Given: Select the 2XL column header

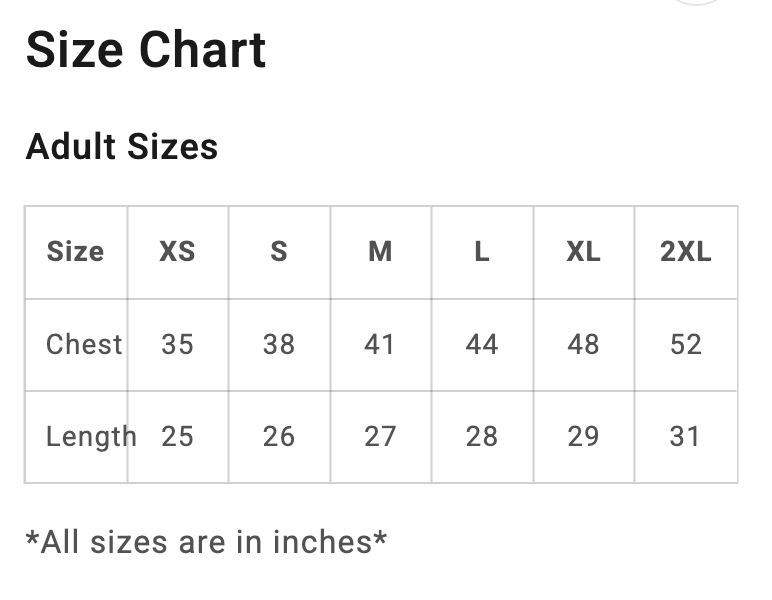Looking at the screenshot, I should click(x=685, y=252).
